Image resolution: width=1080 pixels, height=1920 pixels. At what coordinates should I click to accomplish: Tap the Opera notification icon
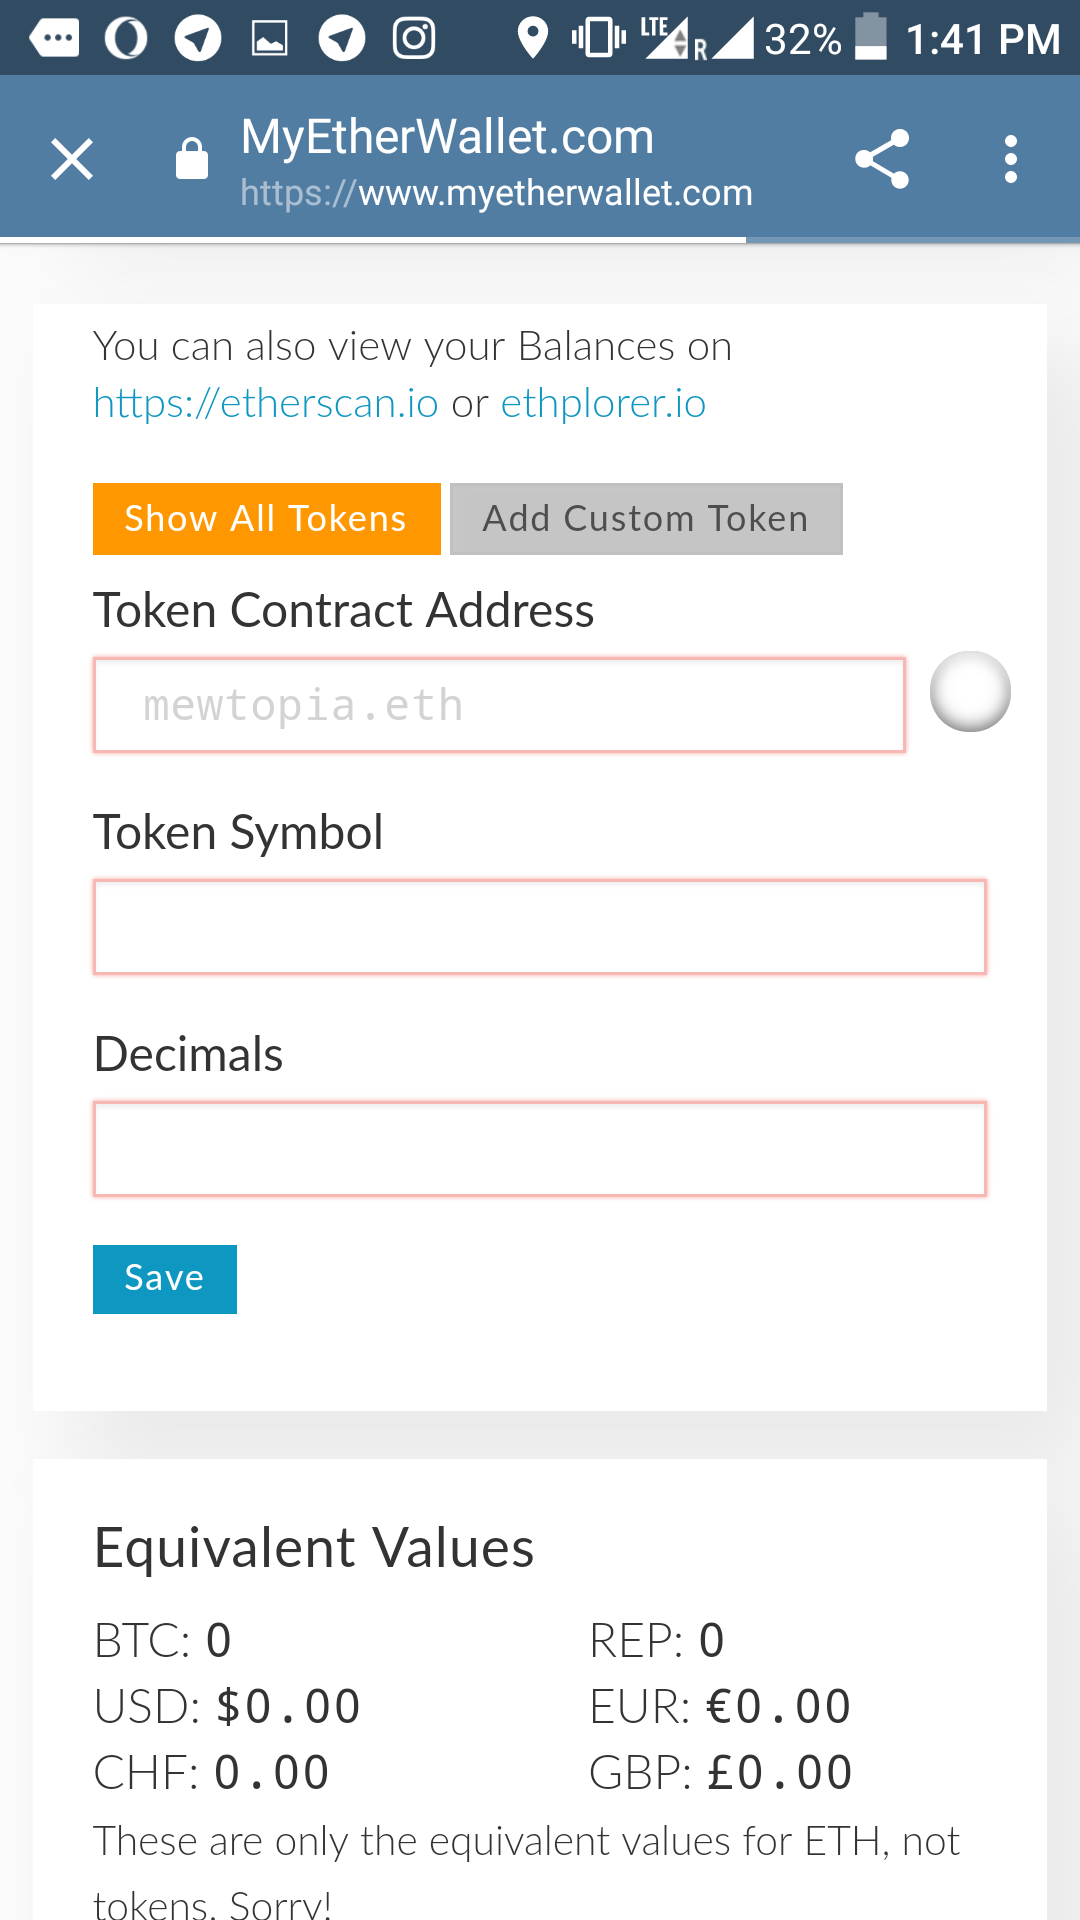[126, 38]
